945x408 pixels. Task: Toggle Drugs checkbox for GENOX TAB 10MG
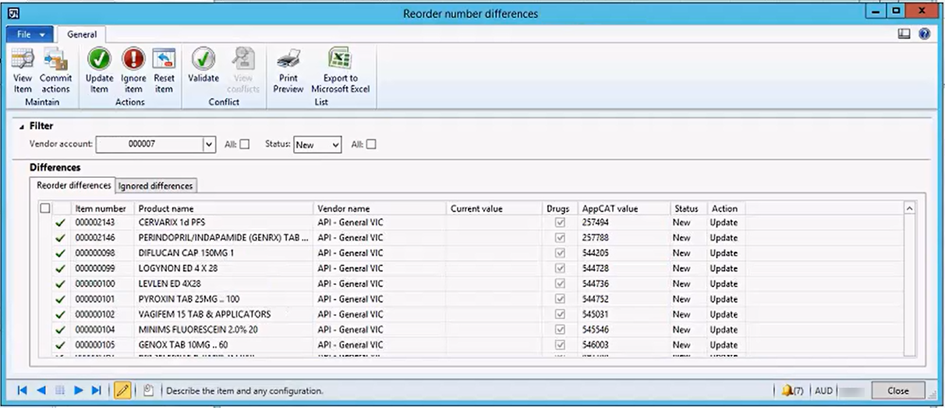click(560, 345)
